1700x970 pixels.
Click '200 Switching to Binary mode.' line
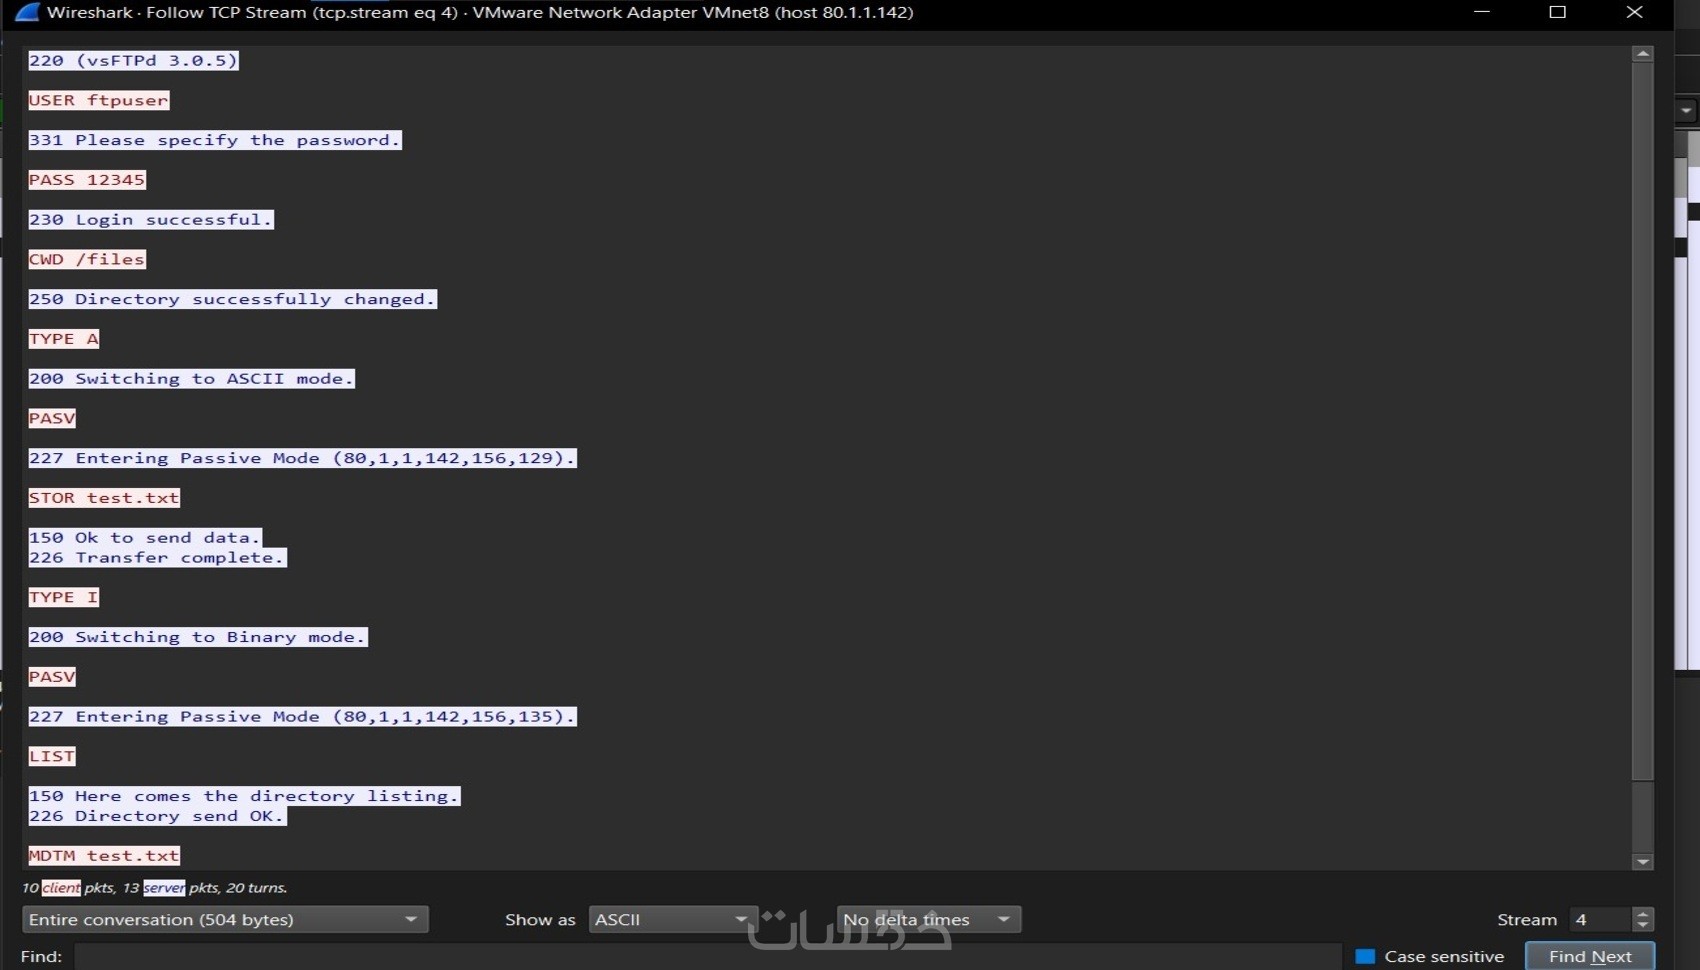pos(198,637)
